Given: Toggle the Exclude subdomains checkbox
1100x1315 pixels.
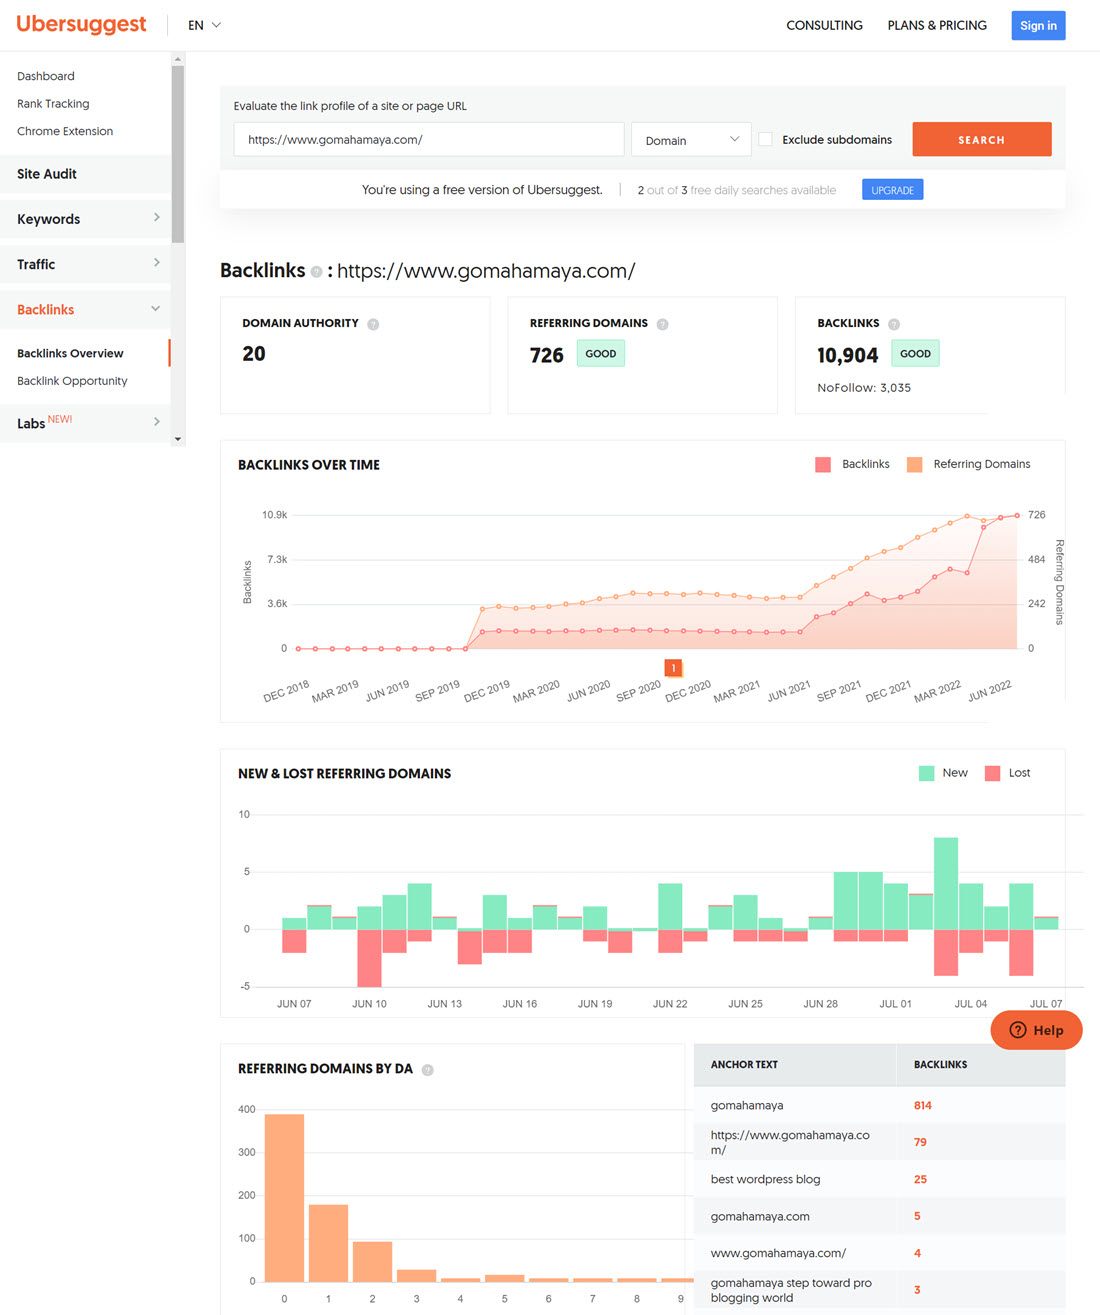Looking at the screenshot, I should [x=765, y=140].
